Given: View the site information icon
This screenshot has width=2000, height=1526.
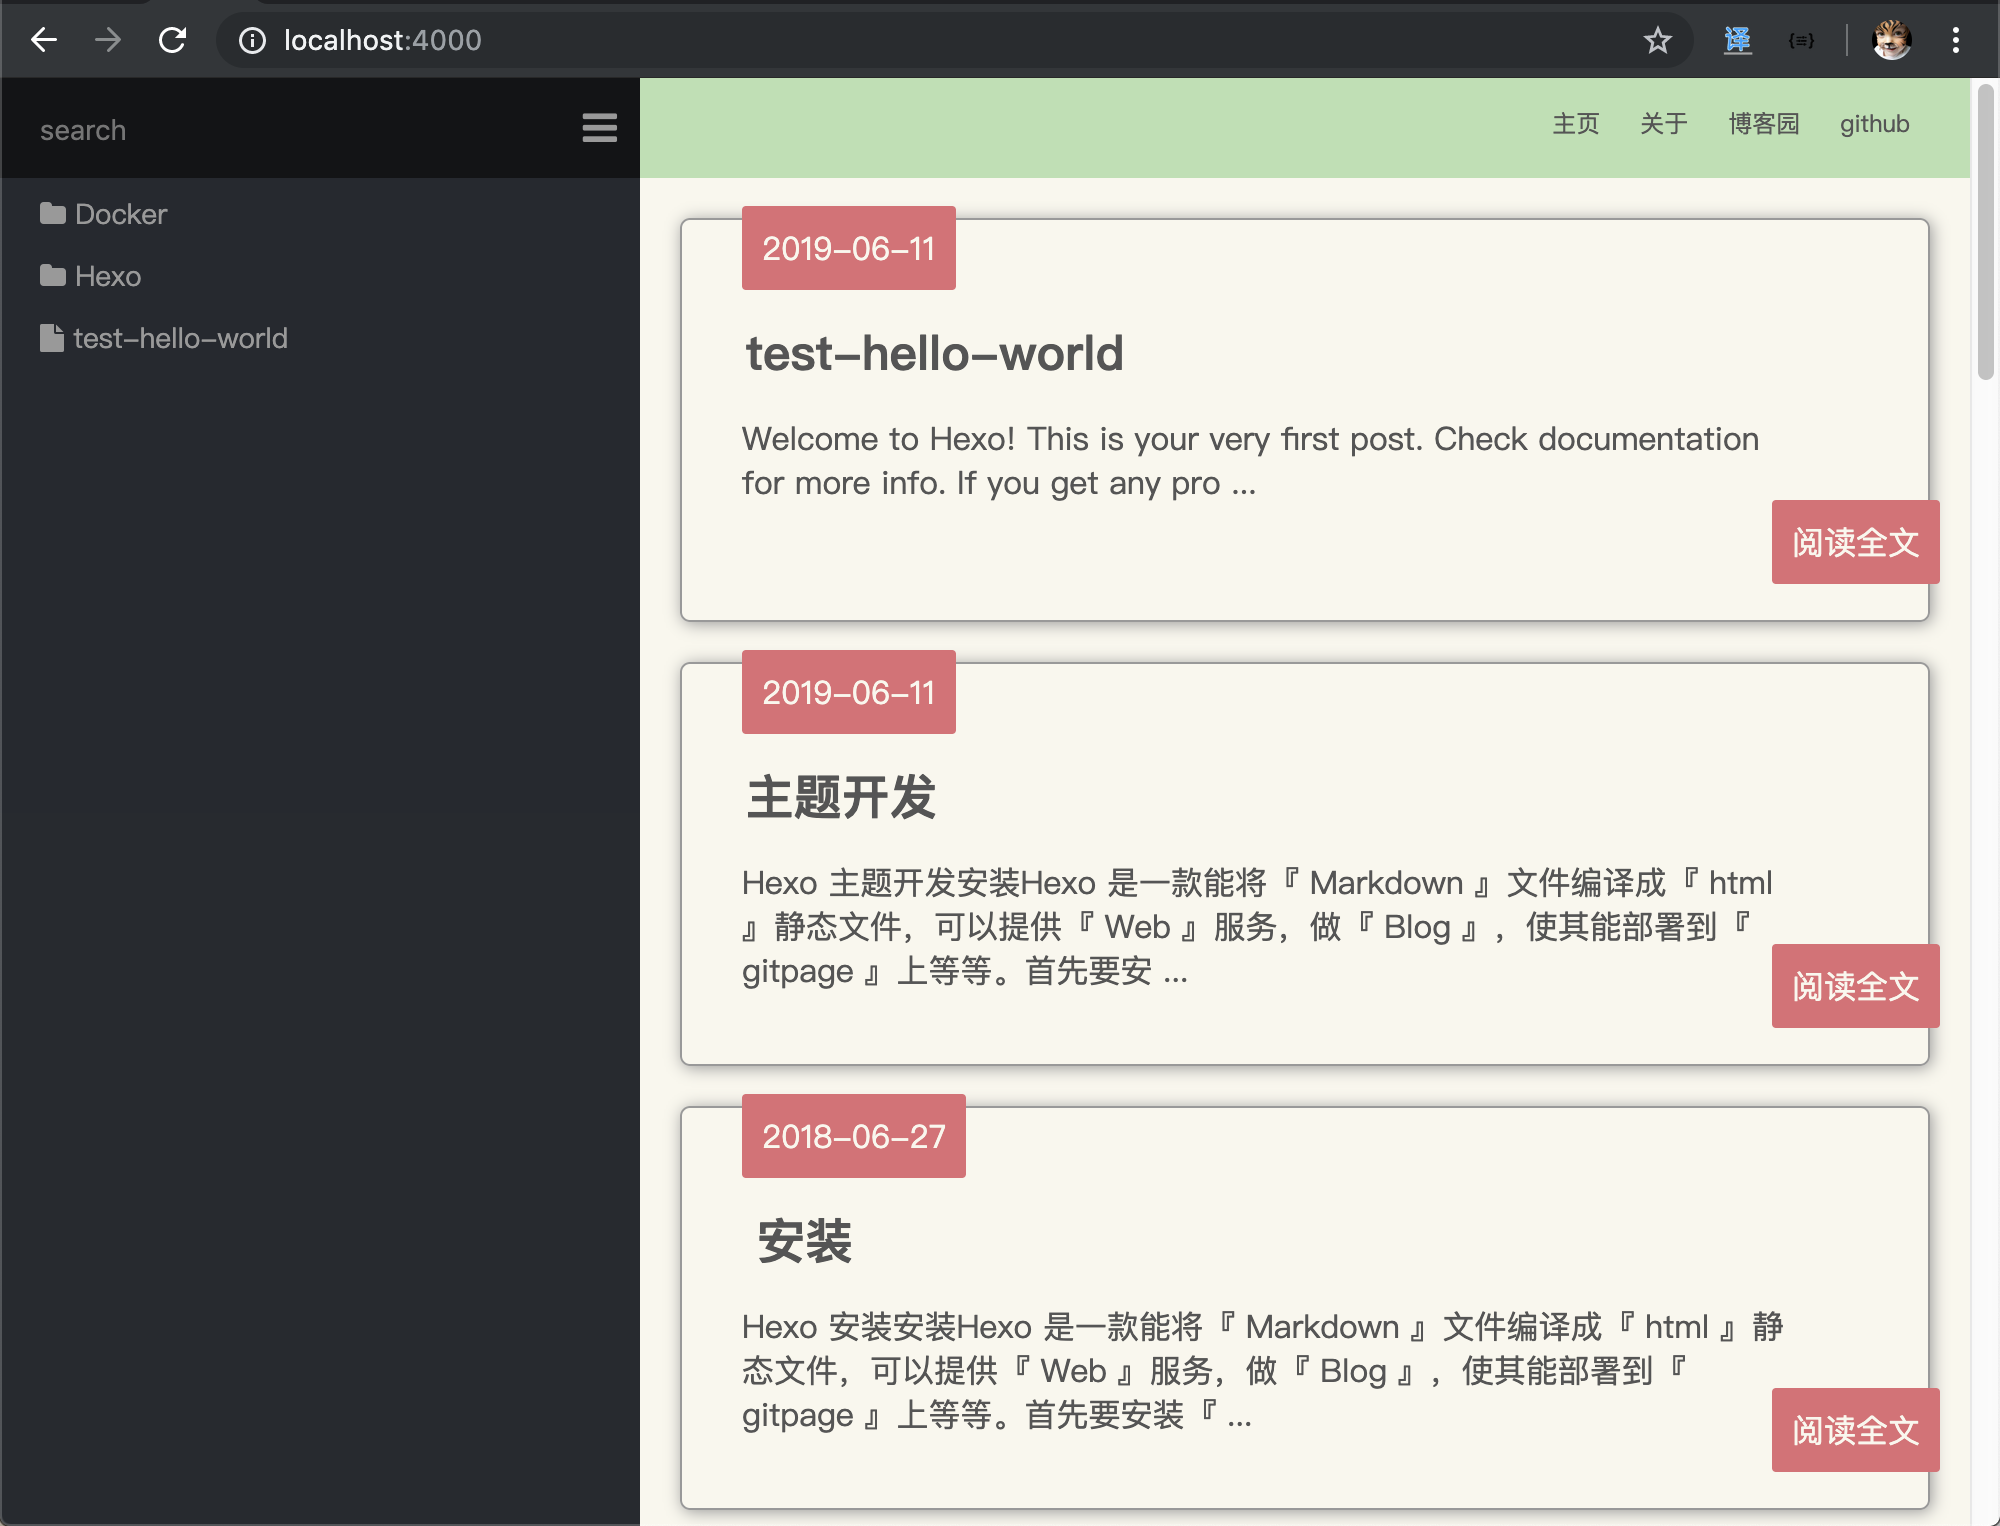Looking at the screenshot, I should [252, 40].
